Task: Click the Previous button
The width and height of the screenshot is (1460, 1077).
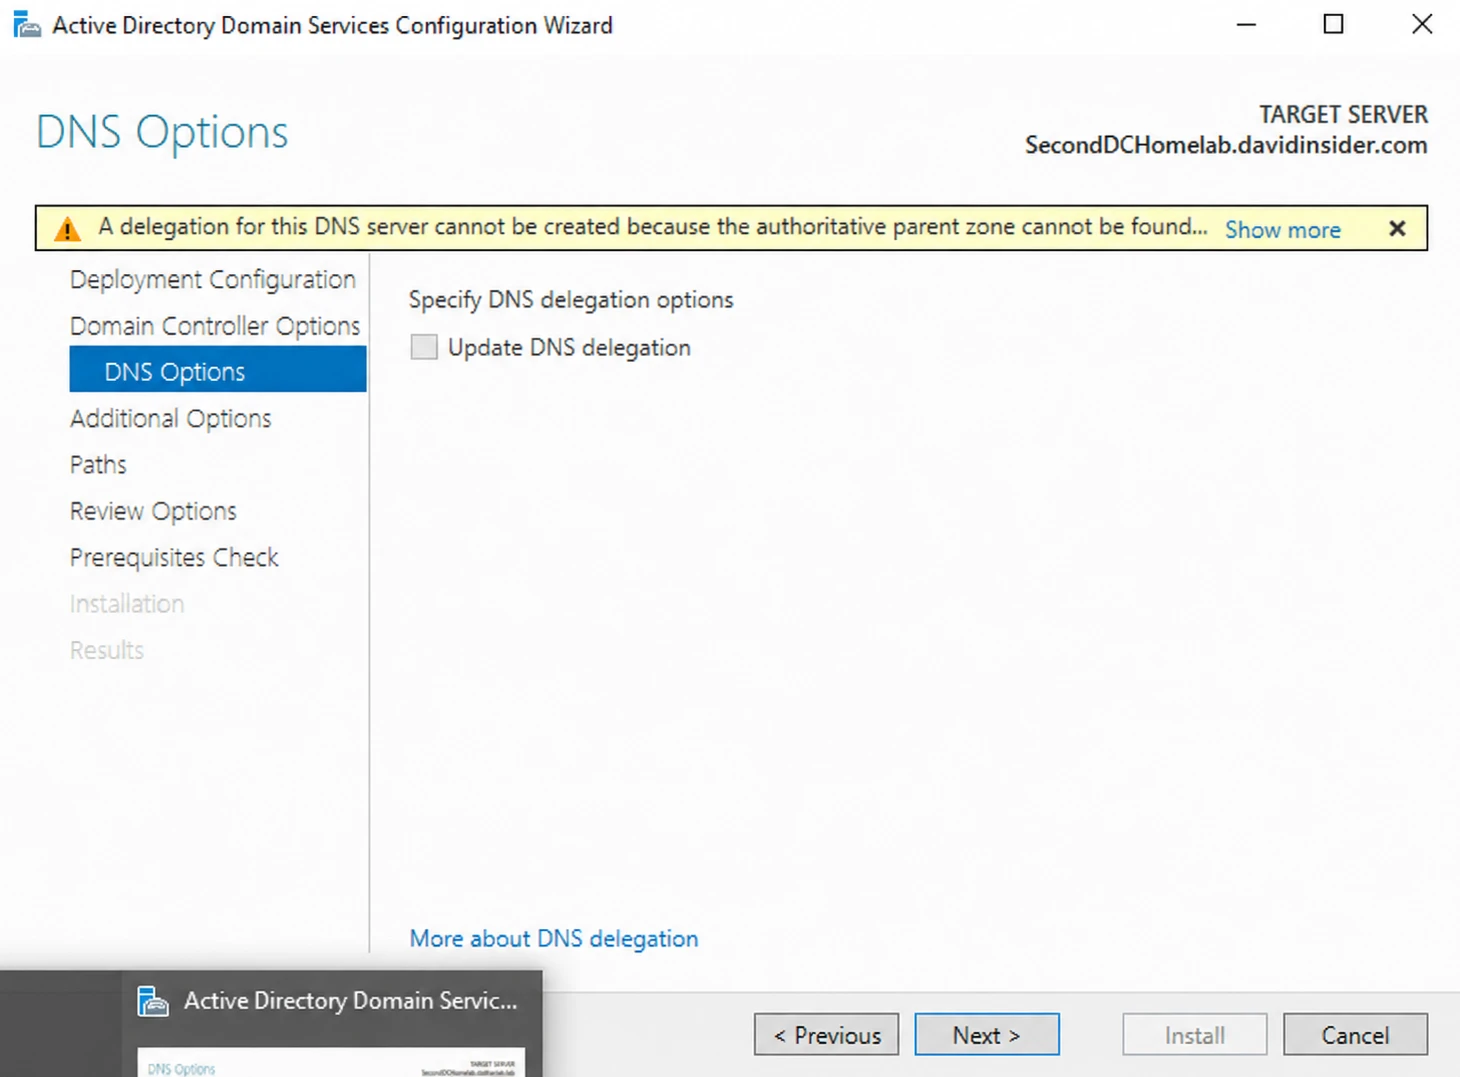Action: click(x=826, y=1035)
